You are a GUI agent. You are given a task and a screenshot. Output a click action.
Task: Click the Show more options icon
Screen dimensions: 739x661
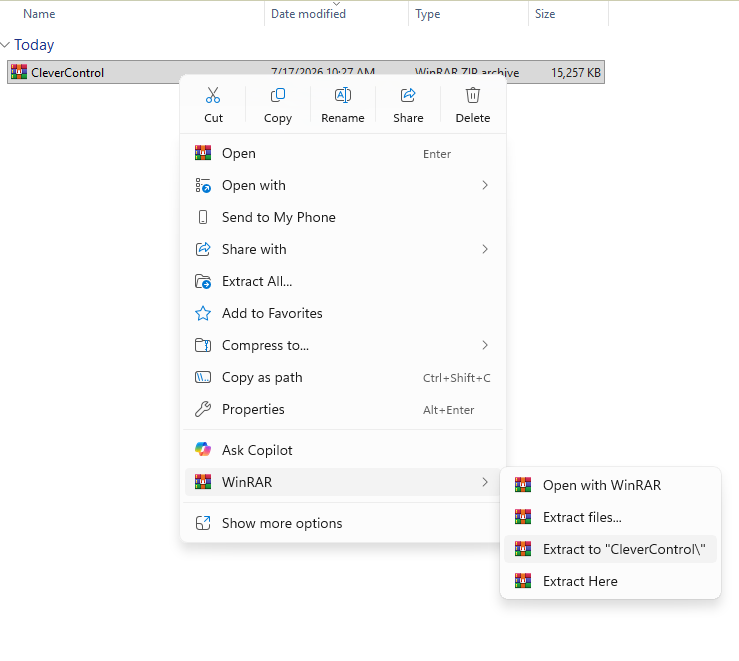coord(203,523)
